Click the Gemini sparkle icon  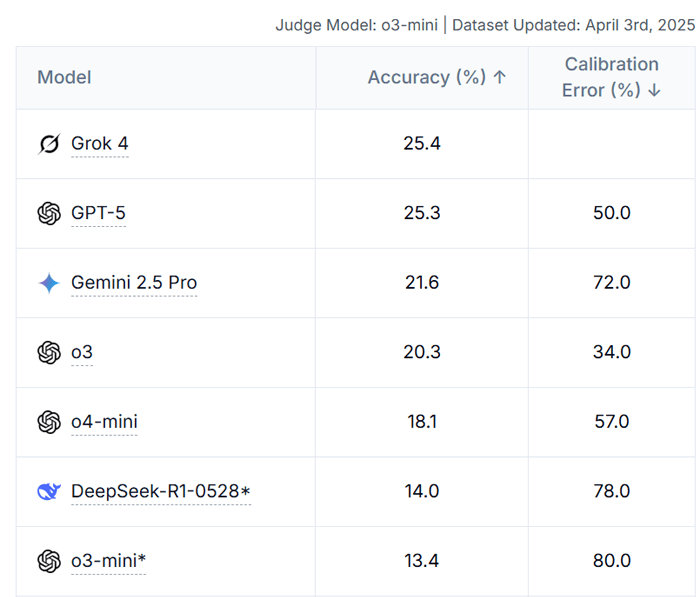pyautogui.click(x=49, y=283)
